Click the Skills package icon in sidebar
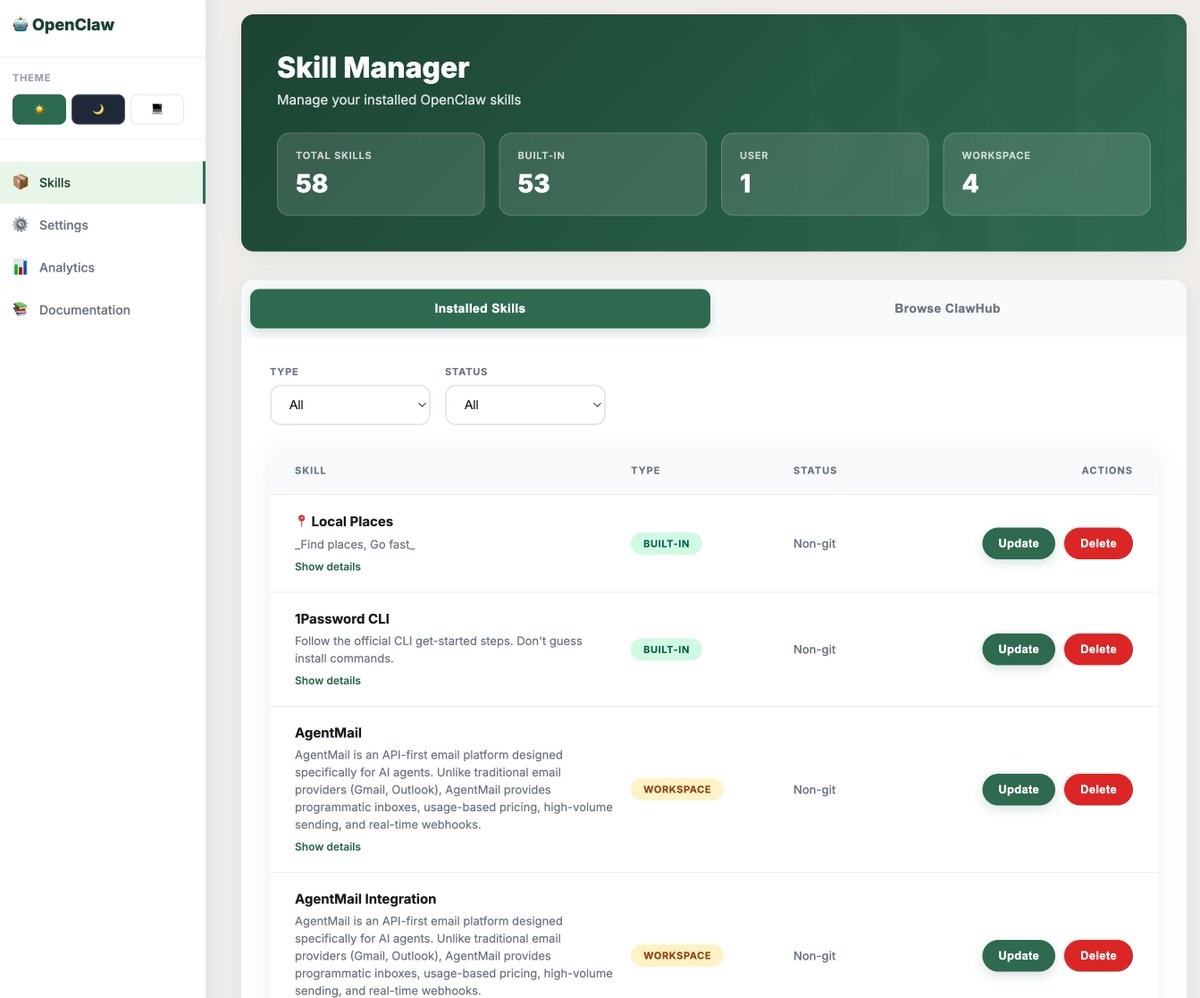Image resolution: width=1200 pixels, height=998 pixels. pyautogui.click(x=20, y=182)
